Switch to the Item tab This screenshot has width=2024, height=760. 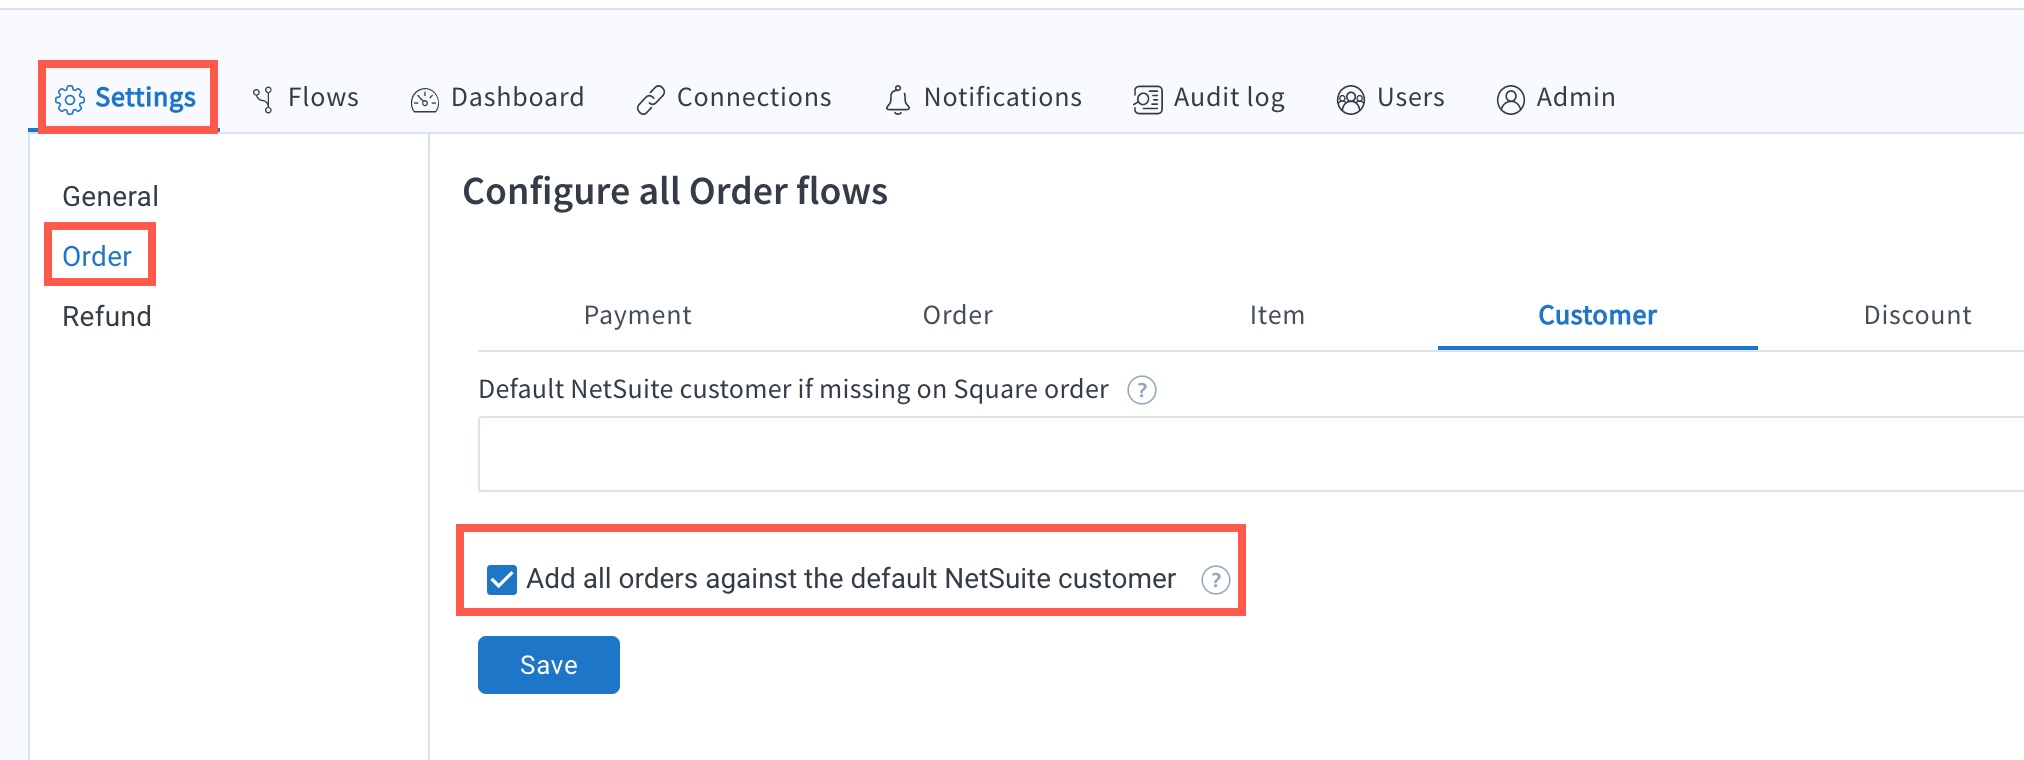(1277, 315)
